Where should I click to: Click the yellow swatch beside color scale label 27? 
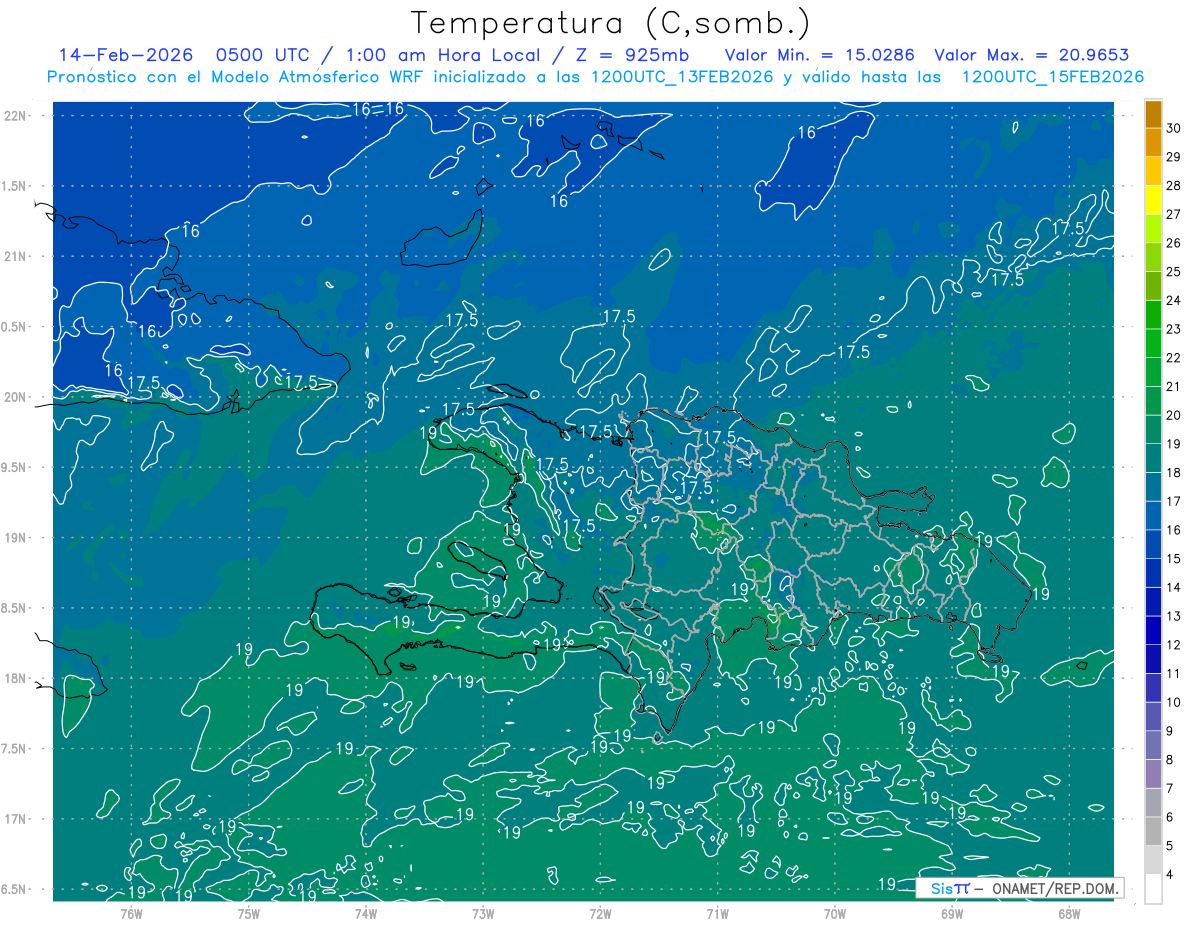click(1153, 201)
